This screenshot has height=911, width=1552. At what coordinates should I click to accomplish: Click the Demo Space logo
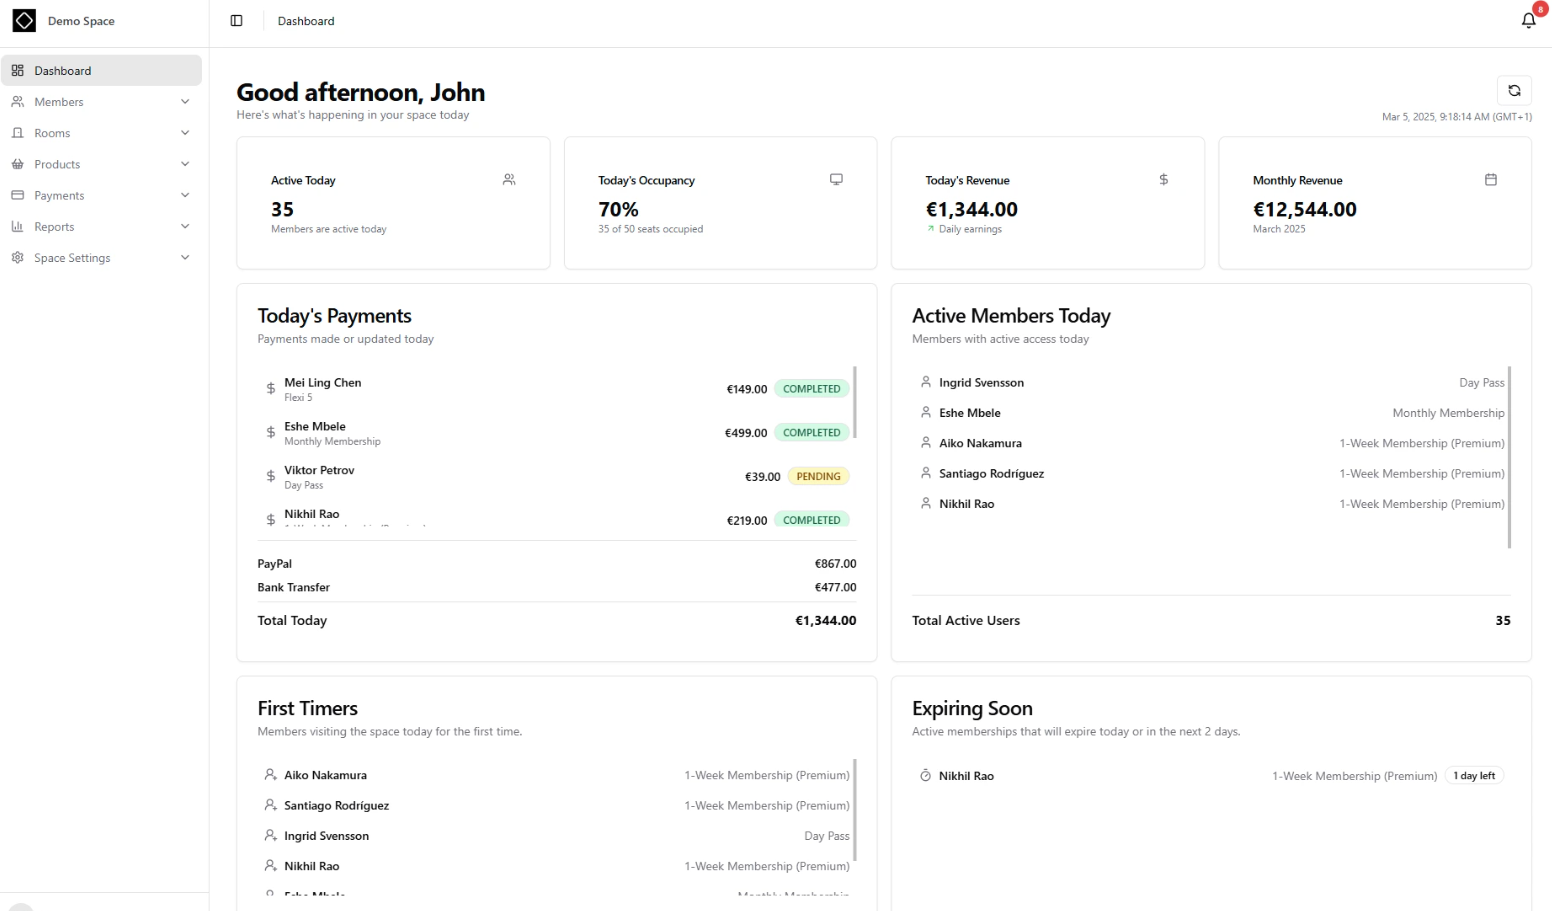tap(24, 20)
